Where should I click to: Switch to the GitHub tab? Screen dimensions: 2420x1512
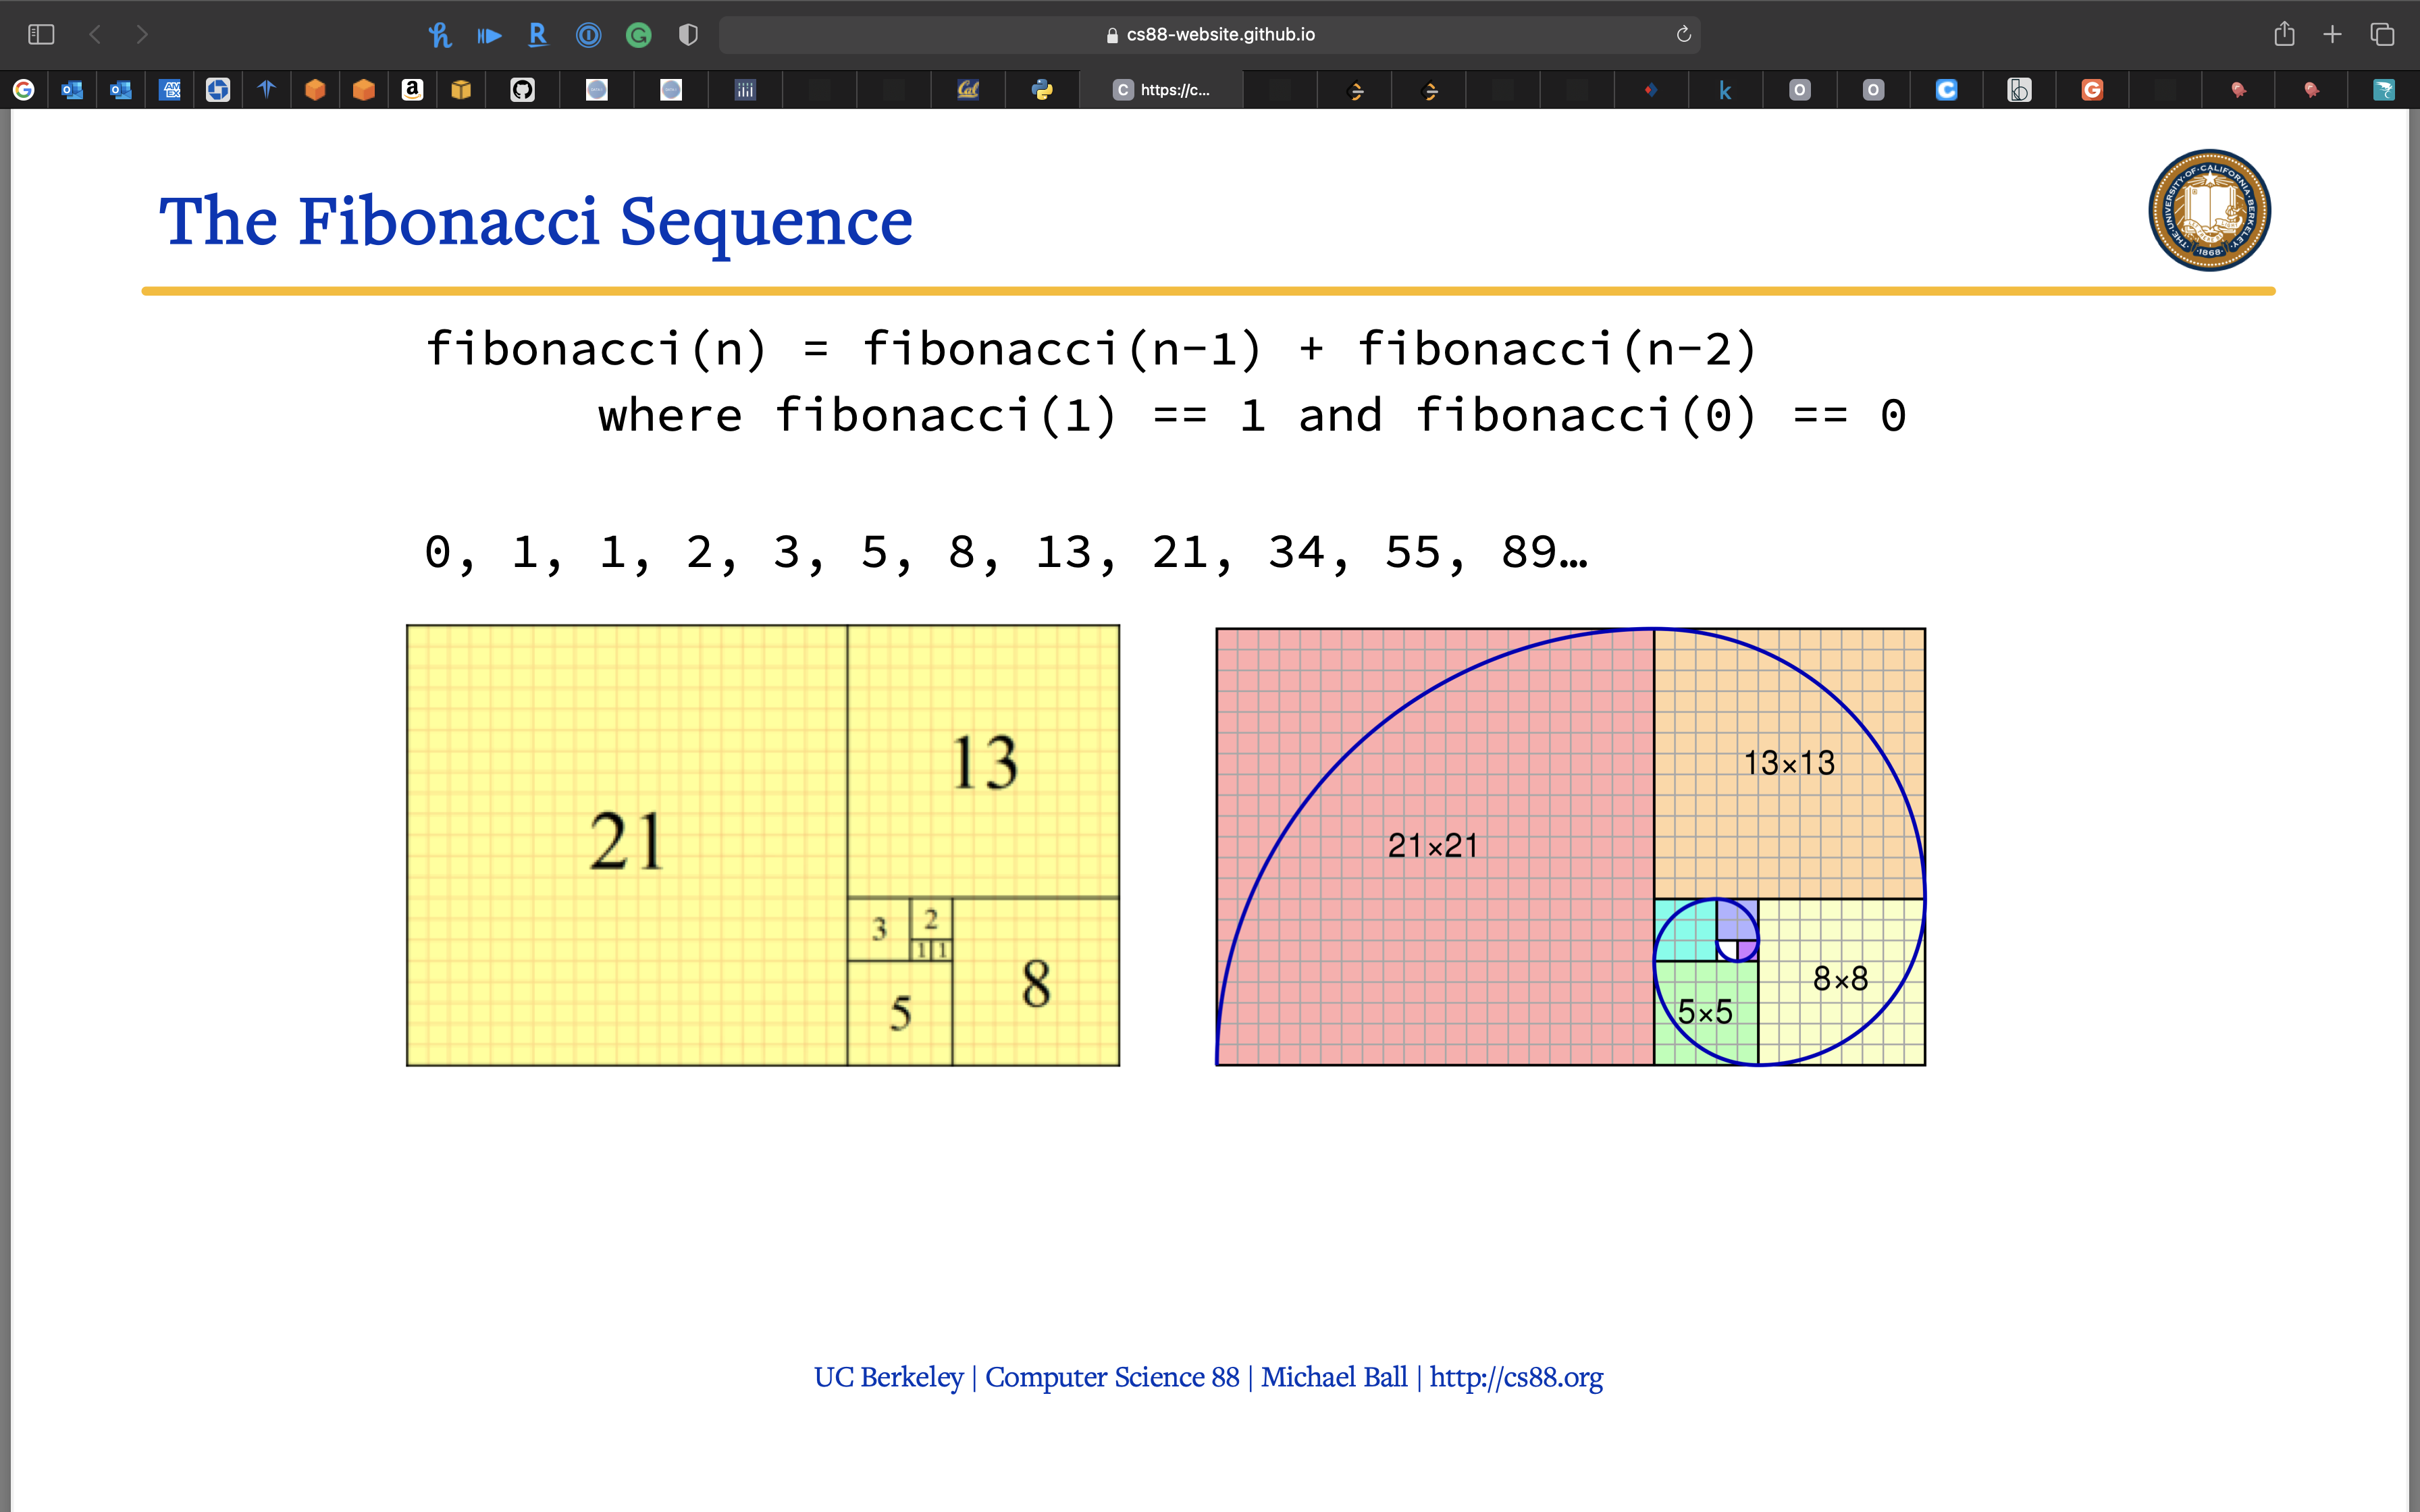tap(522, 90)
